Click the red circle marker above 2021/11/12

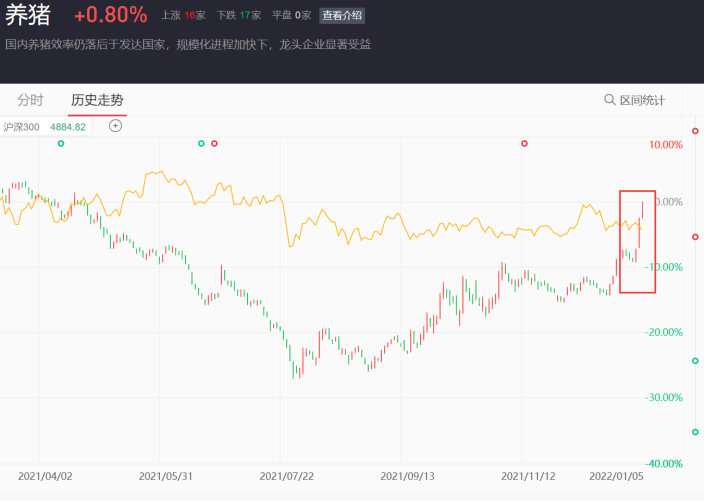point(524,144)
